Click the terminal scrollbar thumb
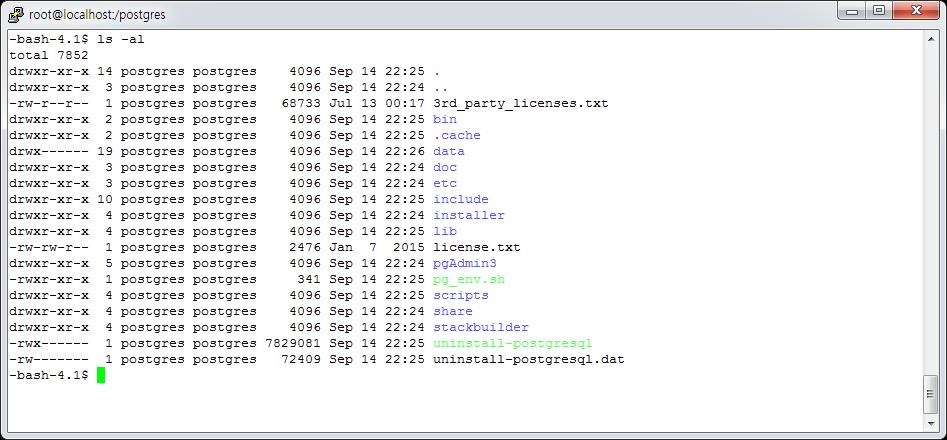Screen dimensions: 947x440 930,395
